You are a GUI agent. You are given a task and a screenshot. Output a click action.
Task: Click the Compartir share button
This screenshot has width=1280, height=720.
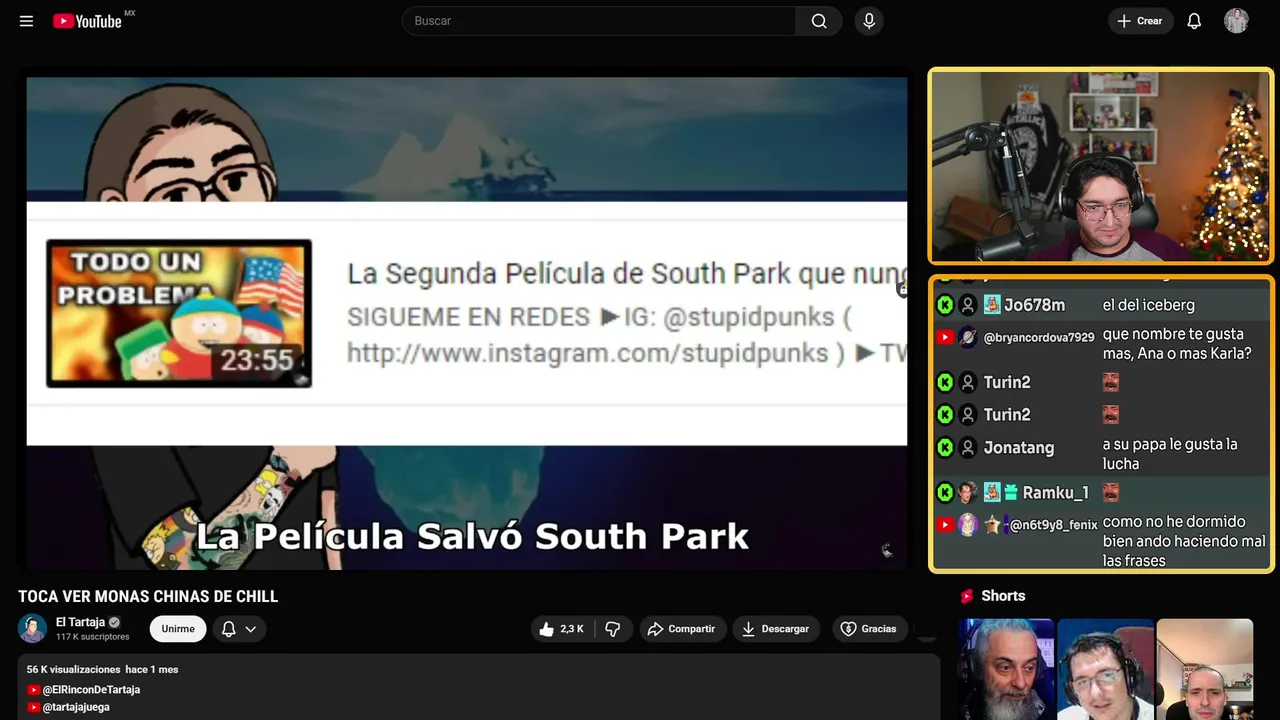(682, 629)
